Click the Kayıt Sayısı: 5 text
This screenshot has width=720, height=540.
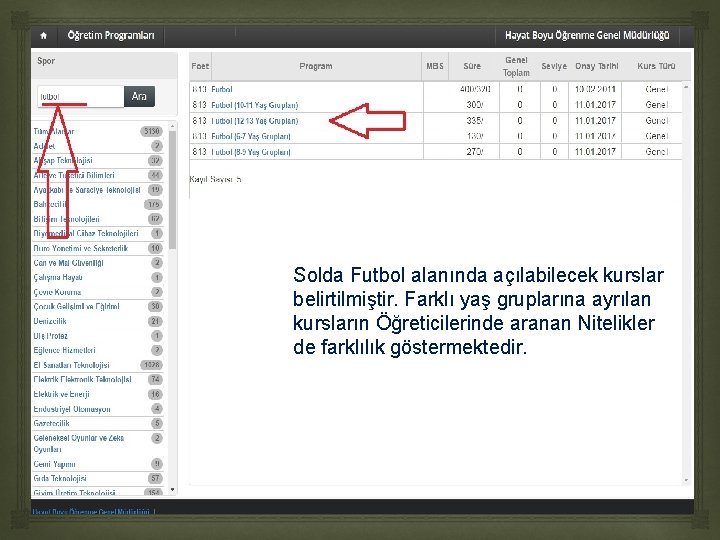tap(215, 179)
